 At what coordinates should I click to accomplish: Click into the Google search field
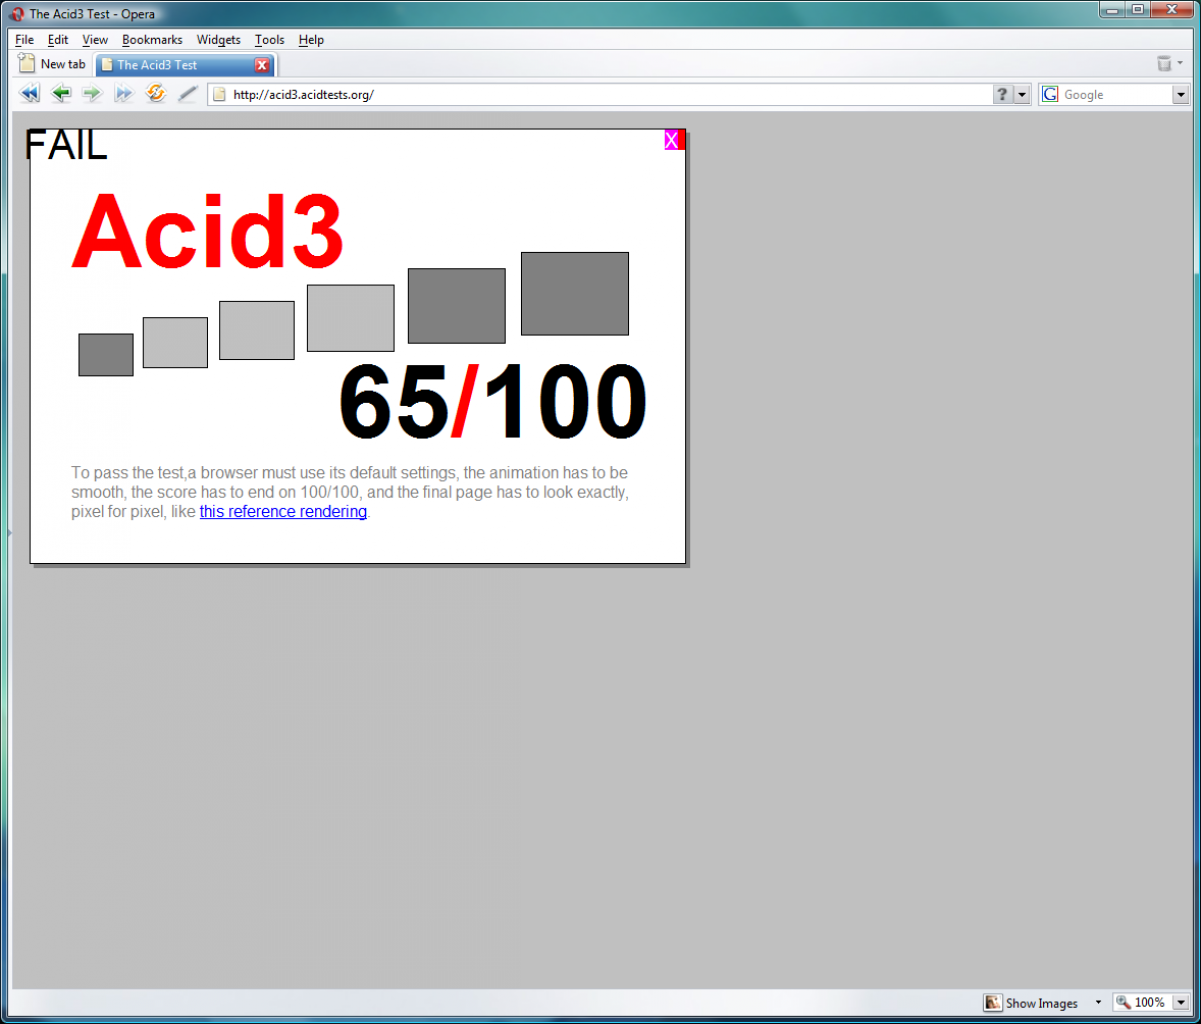click(1116, 95)
